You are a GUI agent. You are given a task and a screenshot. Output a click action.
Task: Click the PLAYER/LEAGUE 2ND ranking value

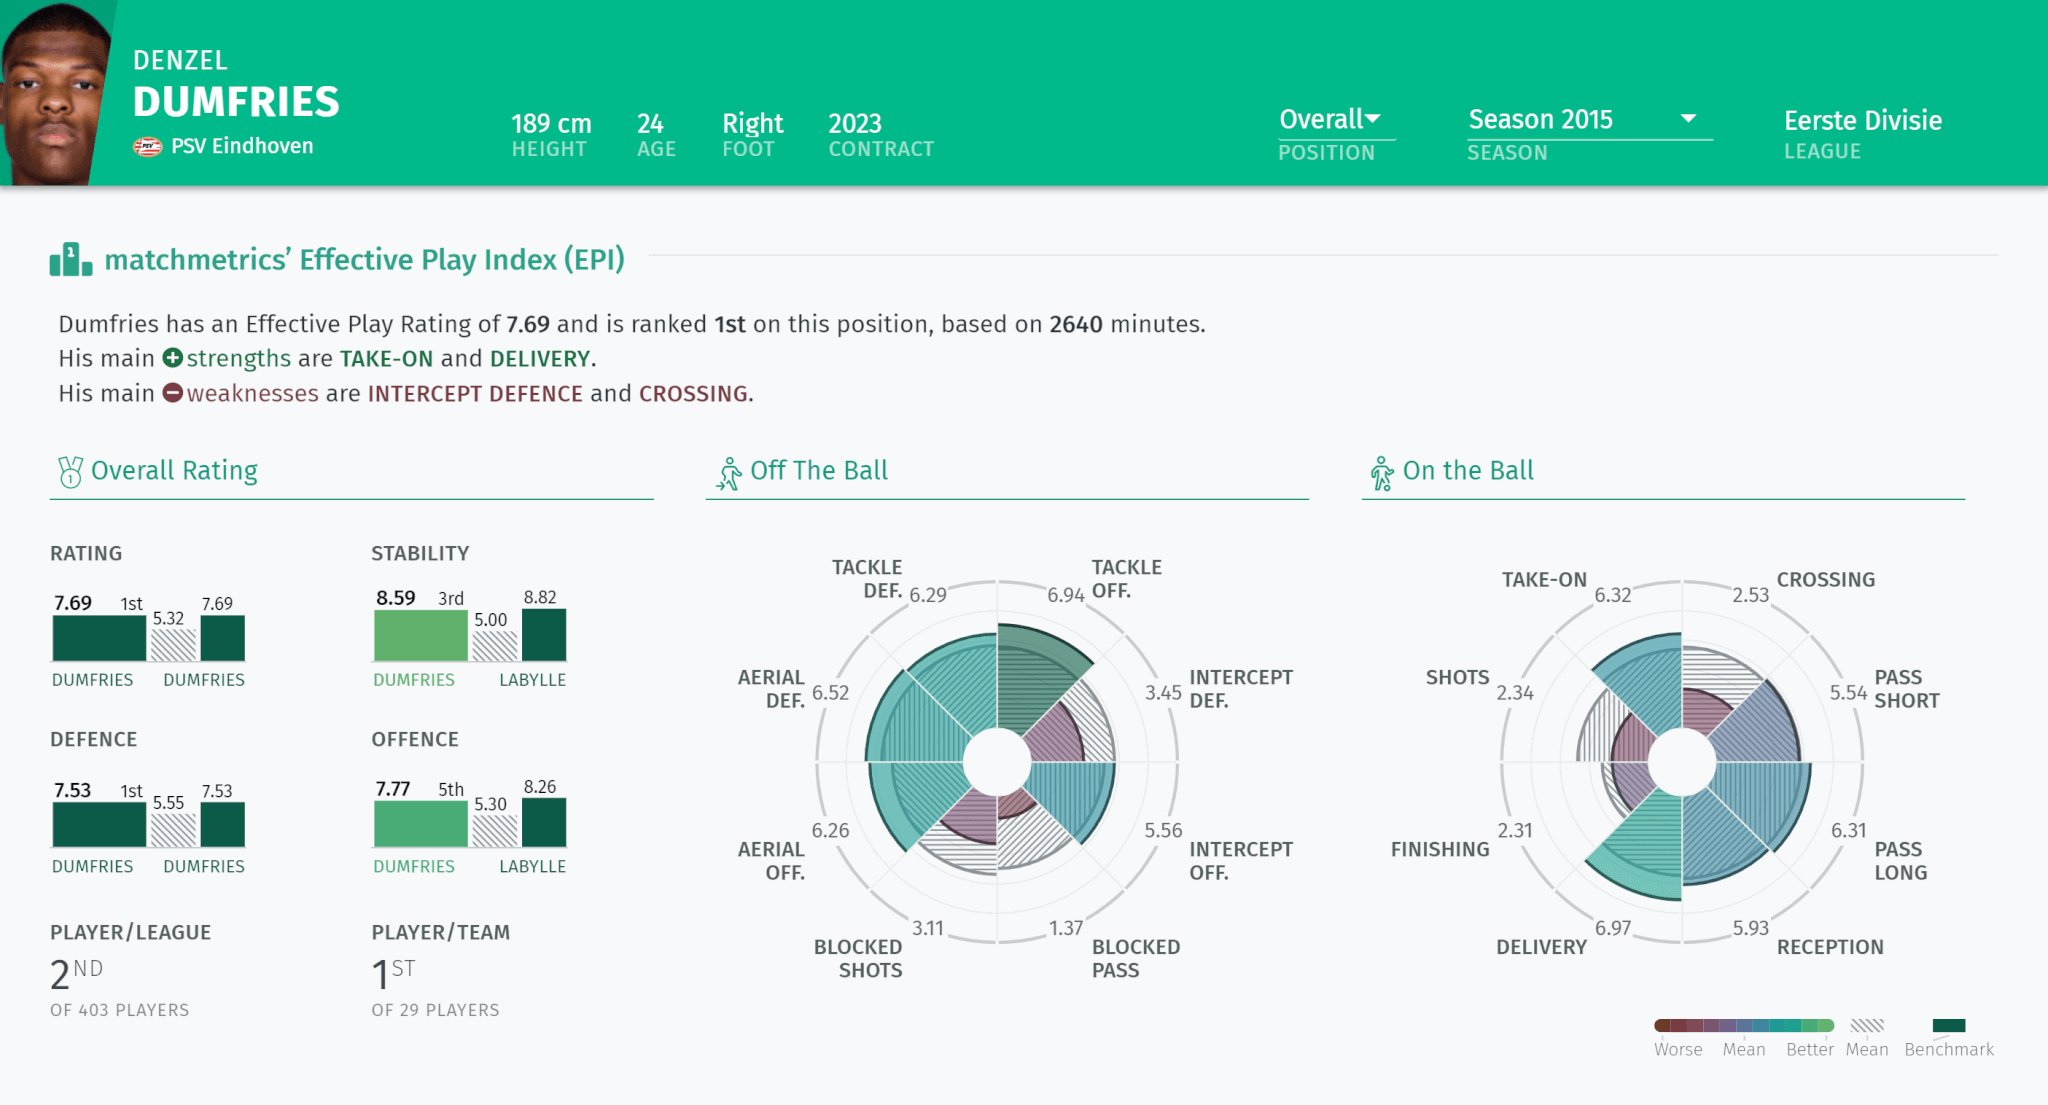[x=76, y=973]
